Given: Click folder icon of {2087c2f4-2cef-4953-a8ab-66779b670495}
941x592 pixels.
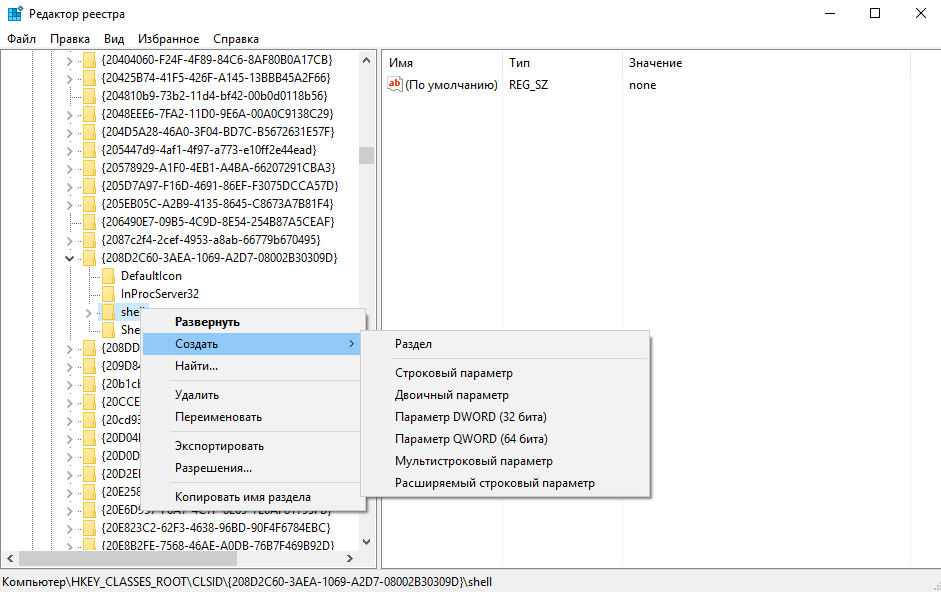Looking at the screenshot, I should point(88,240).
